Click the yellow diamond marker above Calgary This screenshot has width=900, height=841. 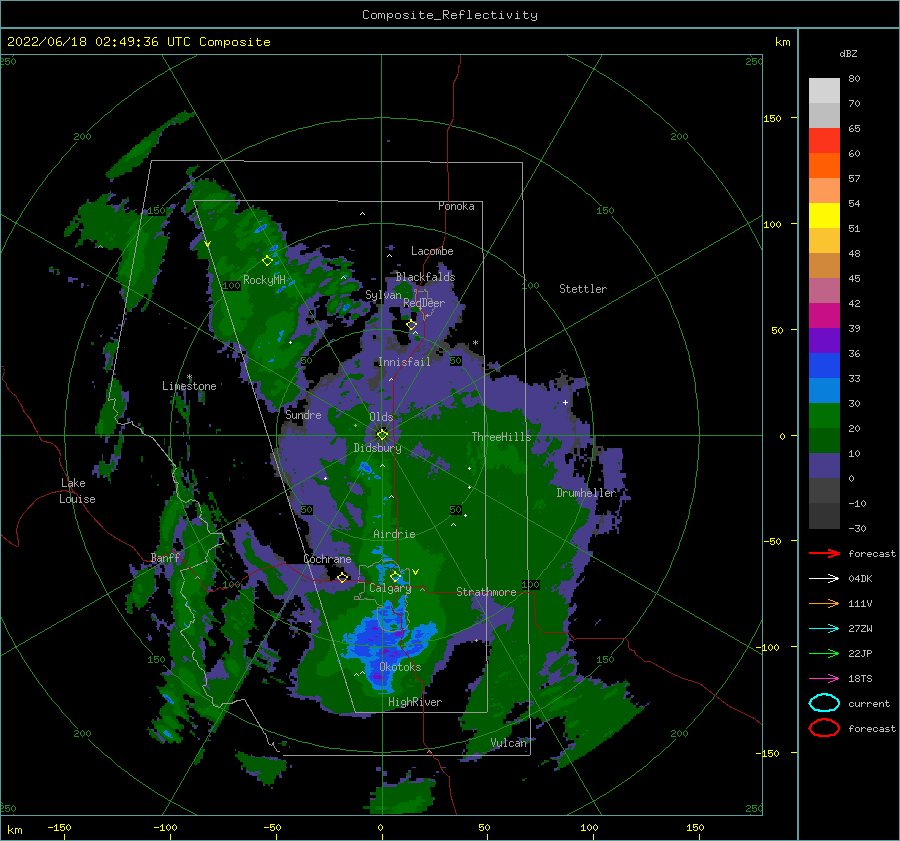pyautogui.click(x=395, y=576)
